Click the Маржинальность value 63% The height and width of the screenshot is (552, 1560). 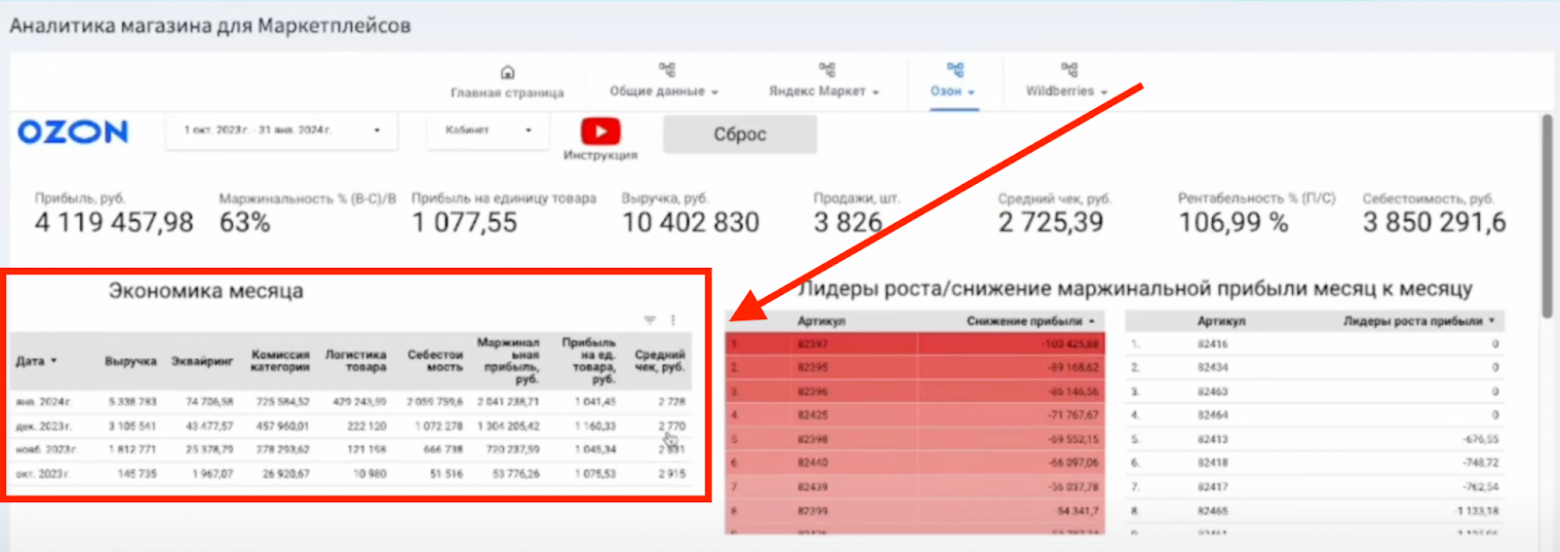[x=245, y=222]
